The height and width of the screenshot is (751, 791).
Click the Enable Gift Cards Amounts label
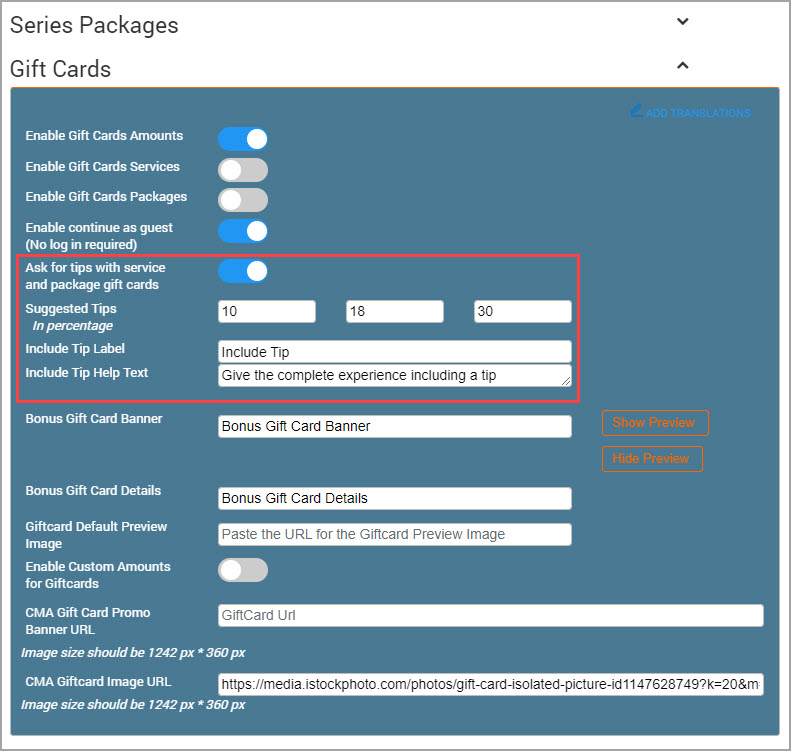coord(104,136)
